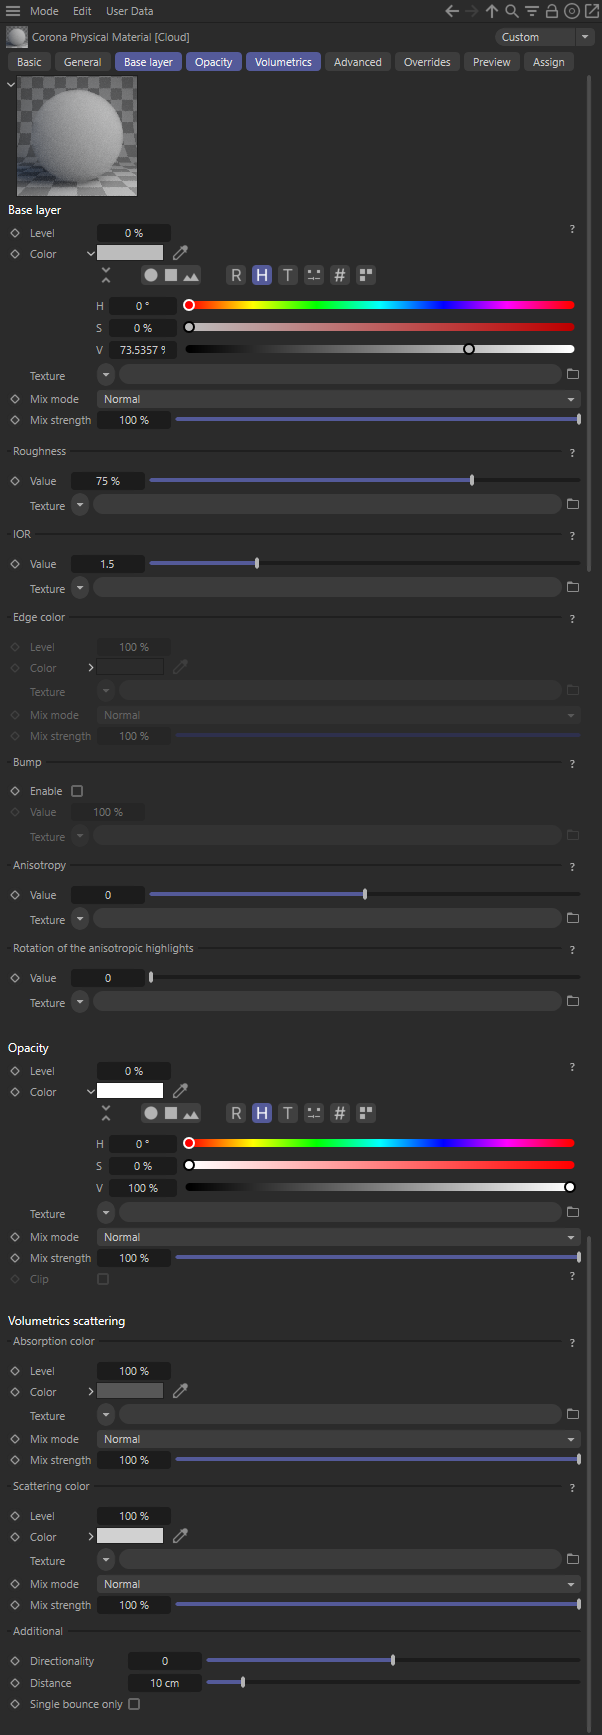Collapse the material preview with its arrow

[x=11, y=84]
